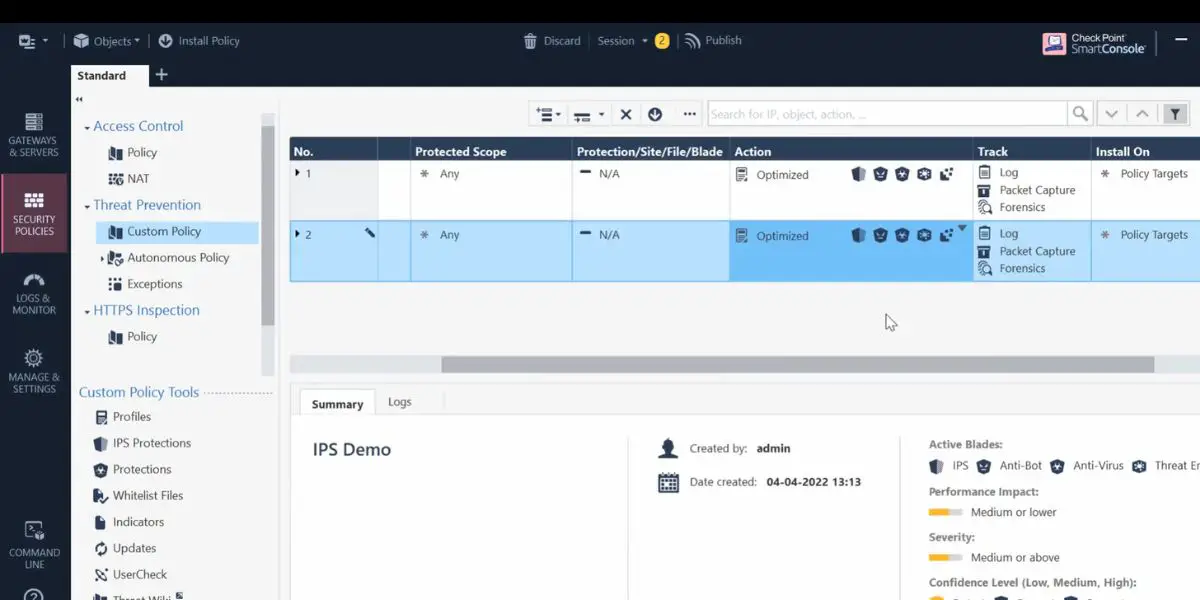Expand rule 1 row arrow
This screenshot has height=600, width=1200.
tap(297, 173)
